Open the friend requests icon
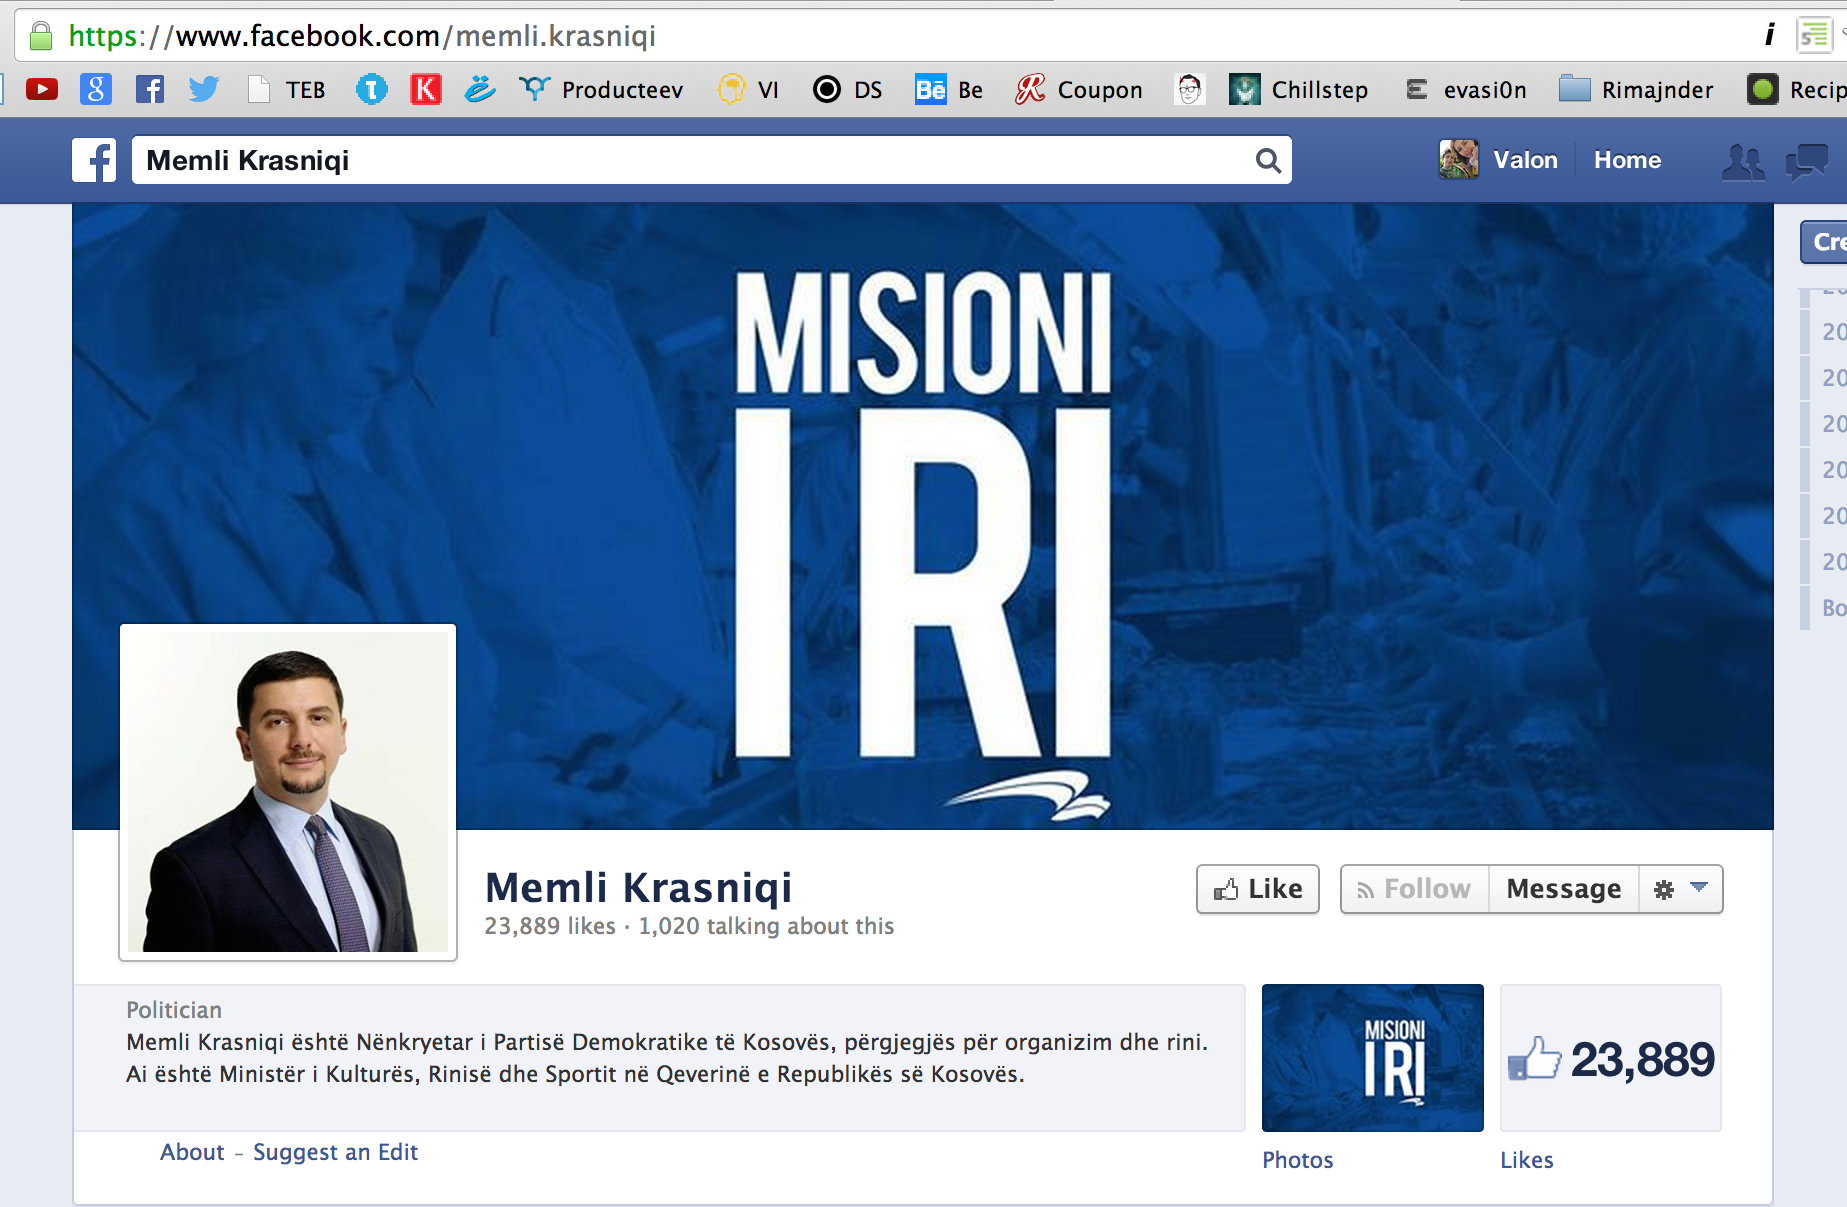1847x1207 pixels. pyautogui.click(x=1743, y=161)
